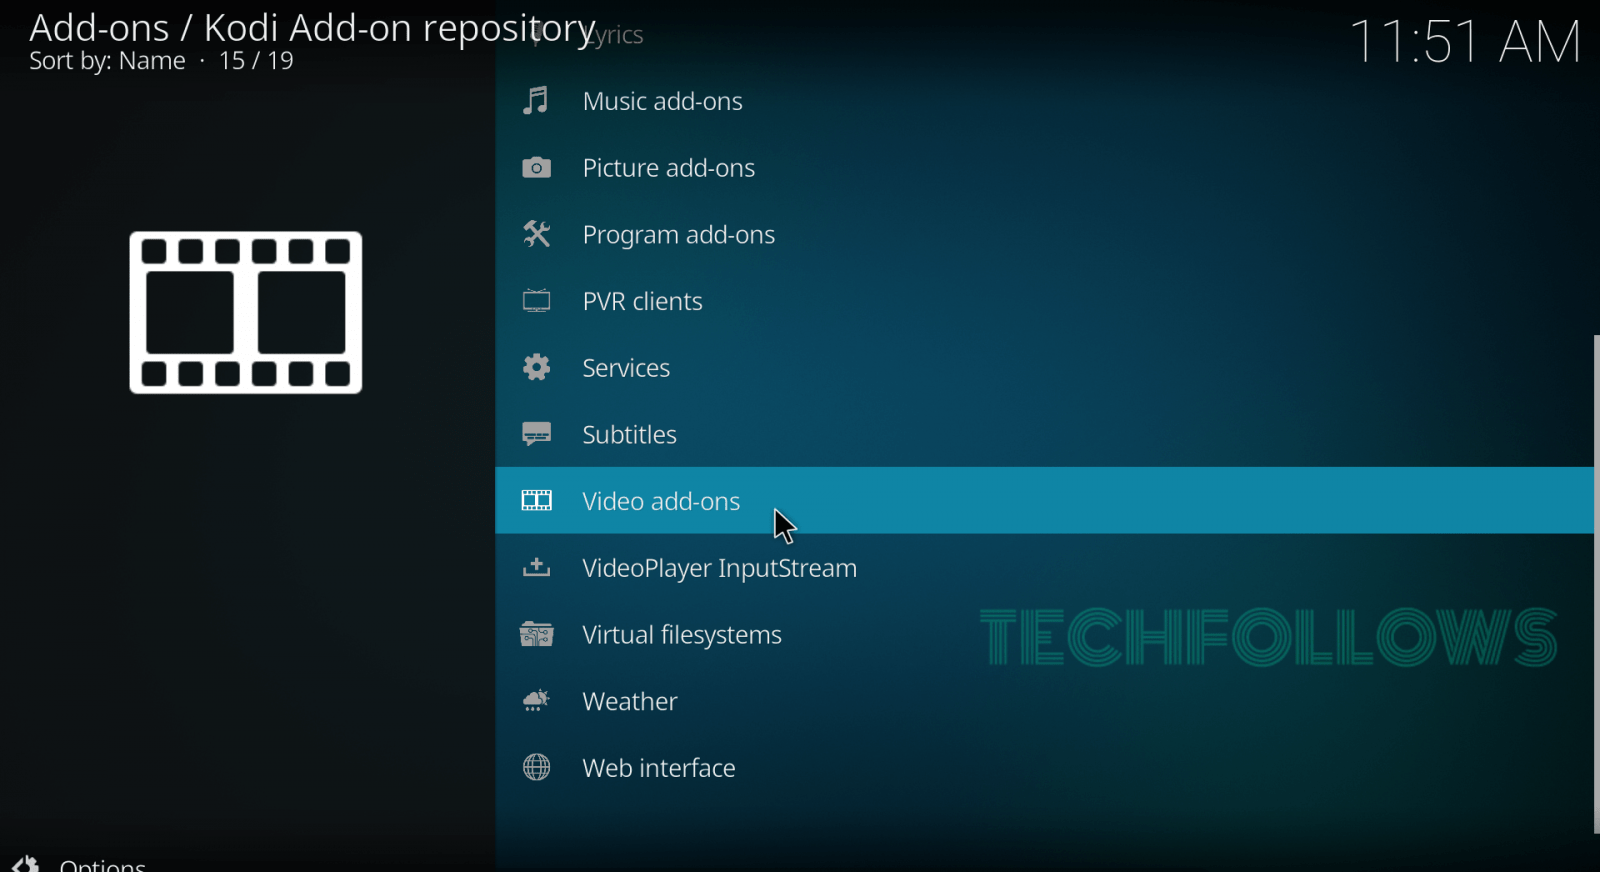1600x872 pixels.
Task: Open the Services category
Action: click(1044, 368)
